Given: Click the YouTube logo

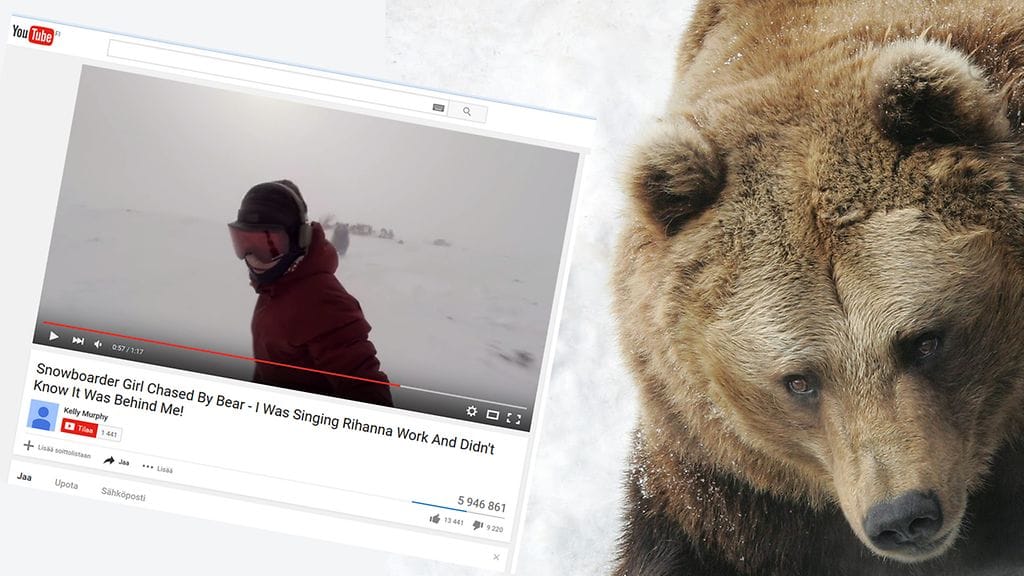Looking at the screenshot, I should 34,34.
